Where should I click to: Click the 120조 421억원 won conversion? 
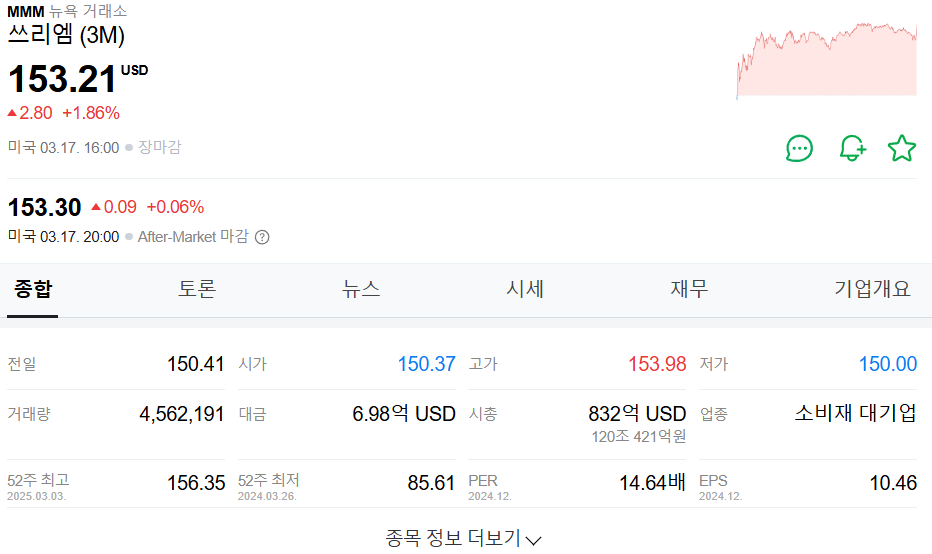638,437
